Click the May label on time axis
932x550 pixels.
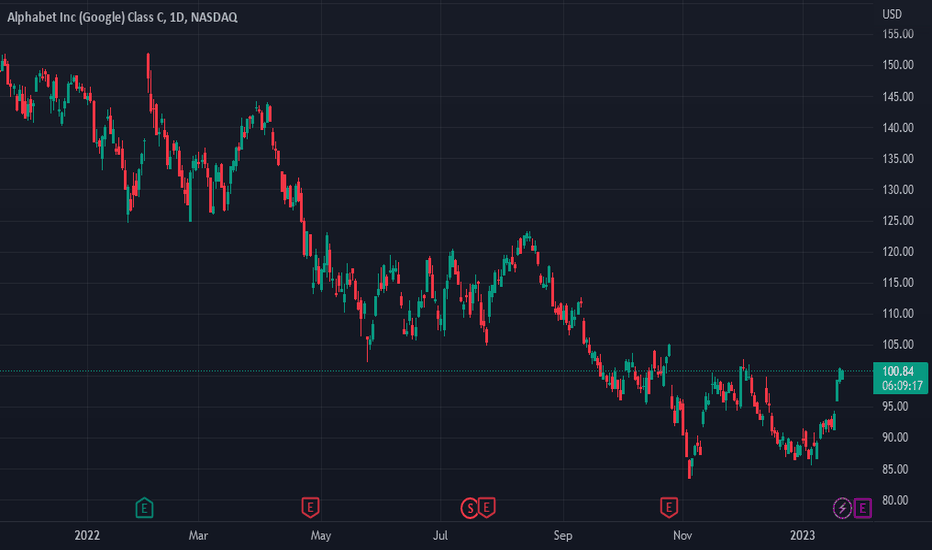click(x=321, y=535)
